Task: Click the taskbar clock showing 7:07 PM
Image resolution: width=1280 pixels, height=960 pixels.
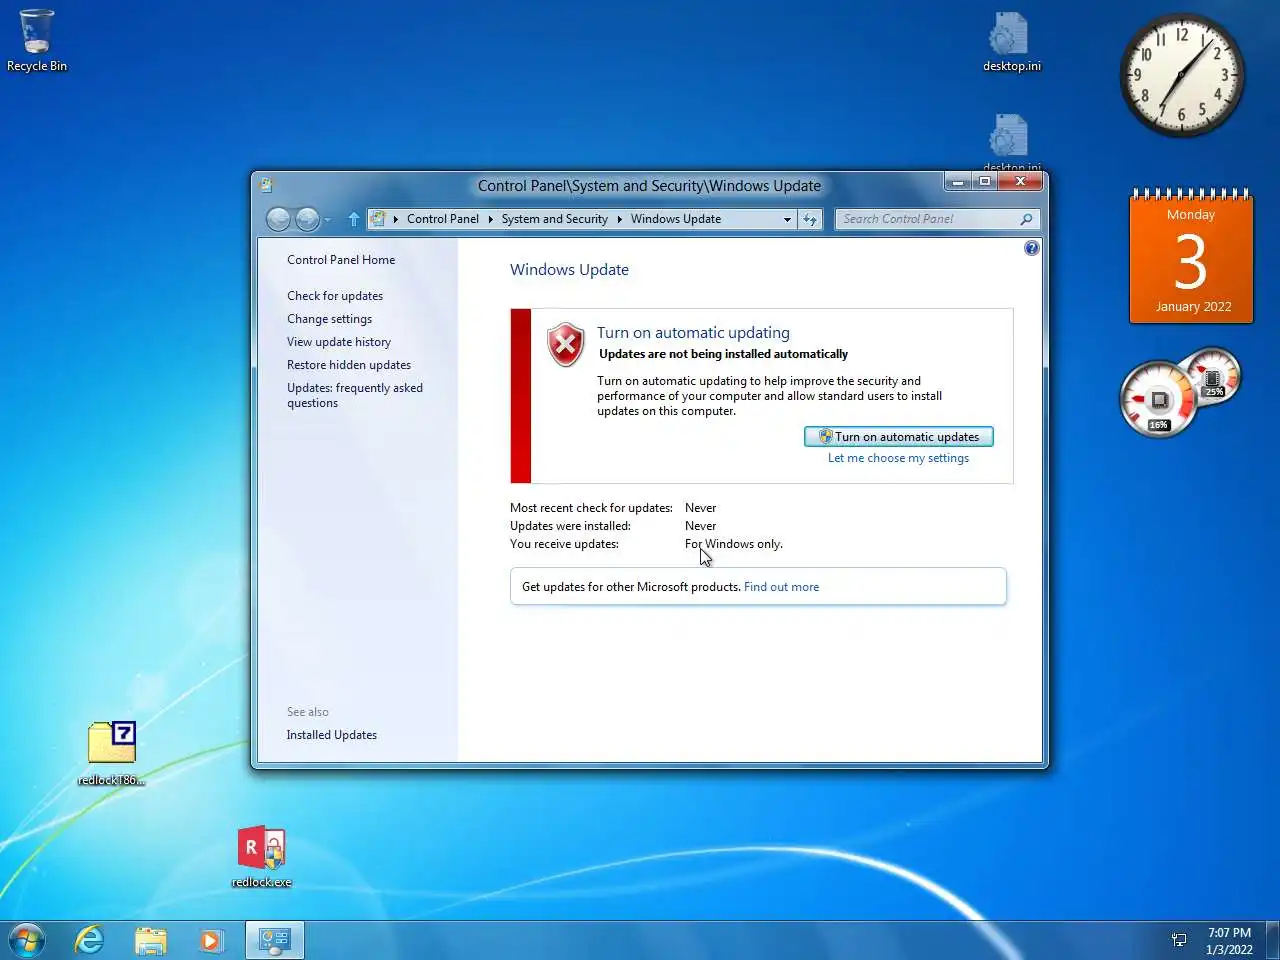Action: click(1229, 941)
